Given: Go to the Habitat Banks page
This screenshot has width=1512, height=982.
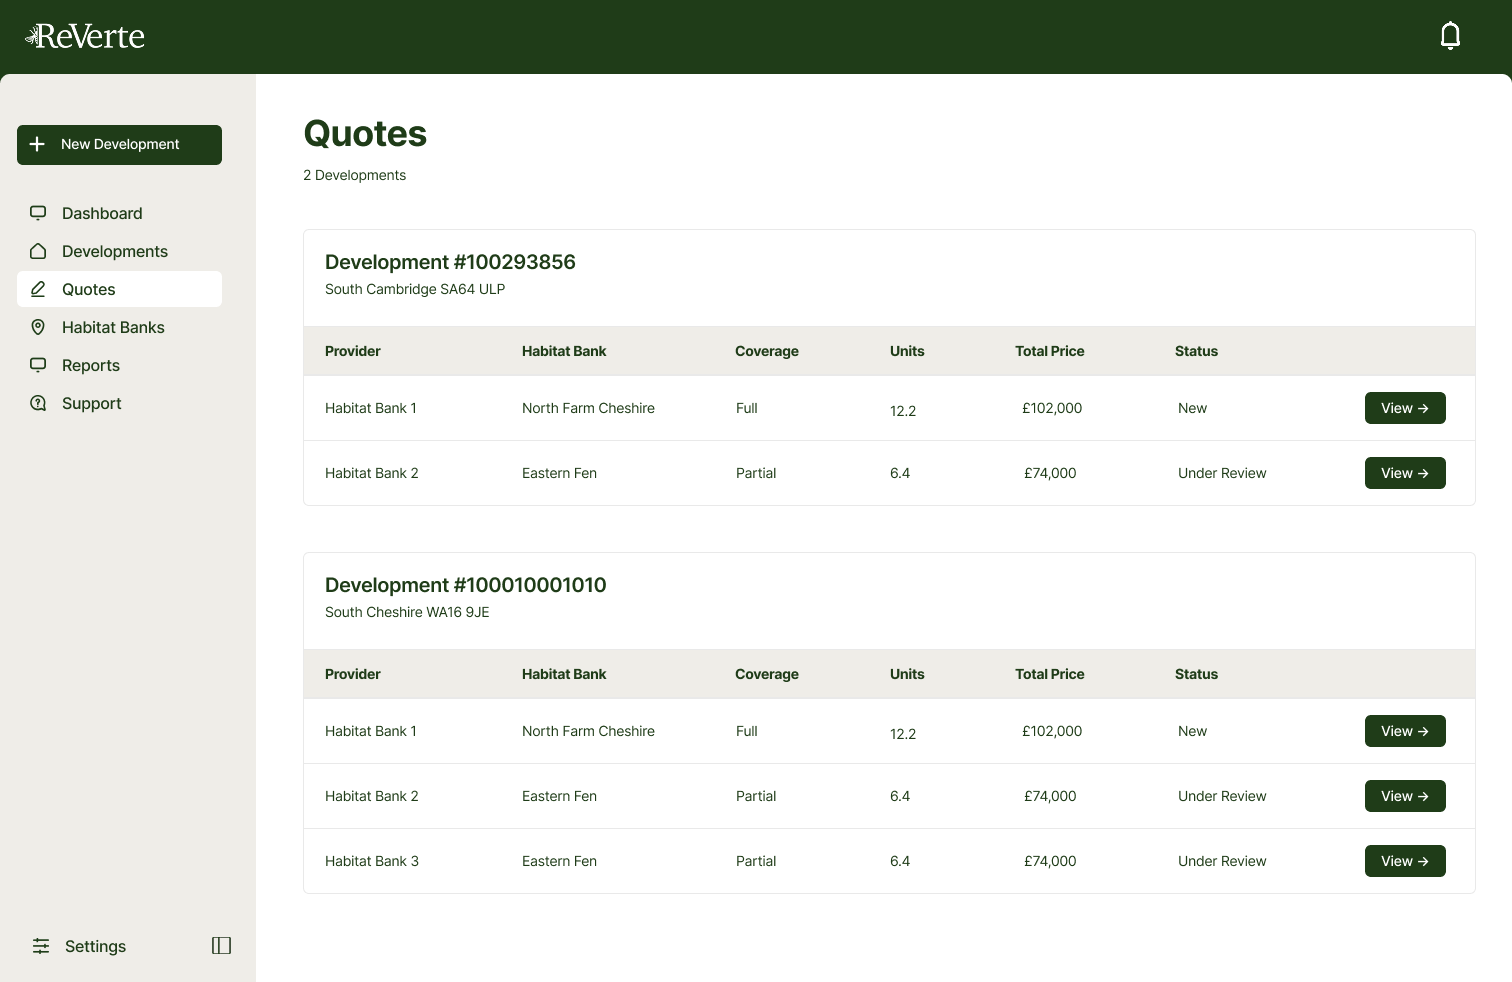Looking at the screenshot, I should (113, 327).
